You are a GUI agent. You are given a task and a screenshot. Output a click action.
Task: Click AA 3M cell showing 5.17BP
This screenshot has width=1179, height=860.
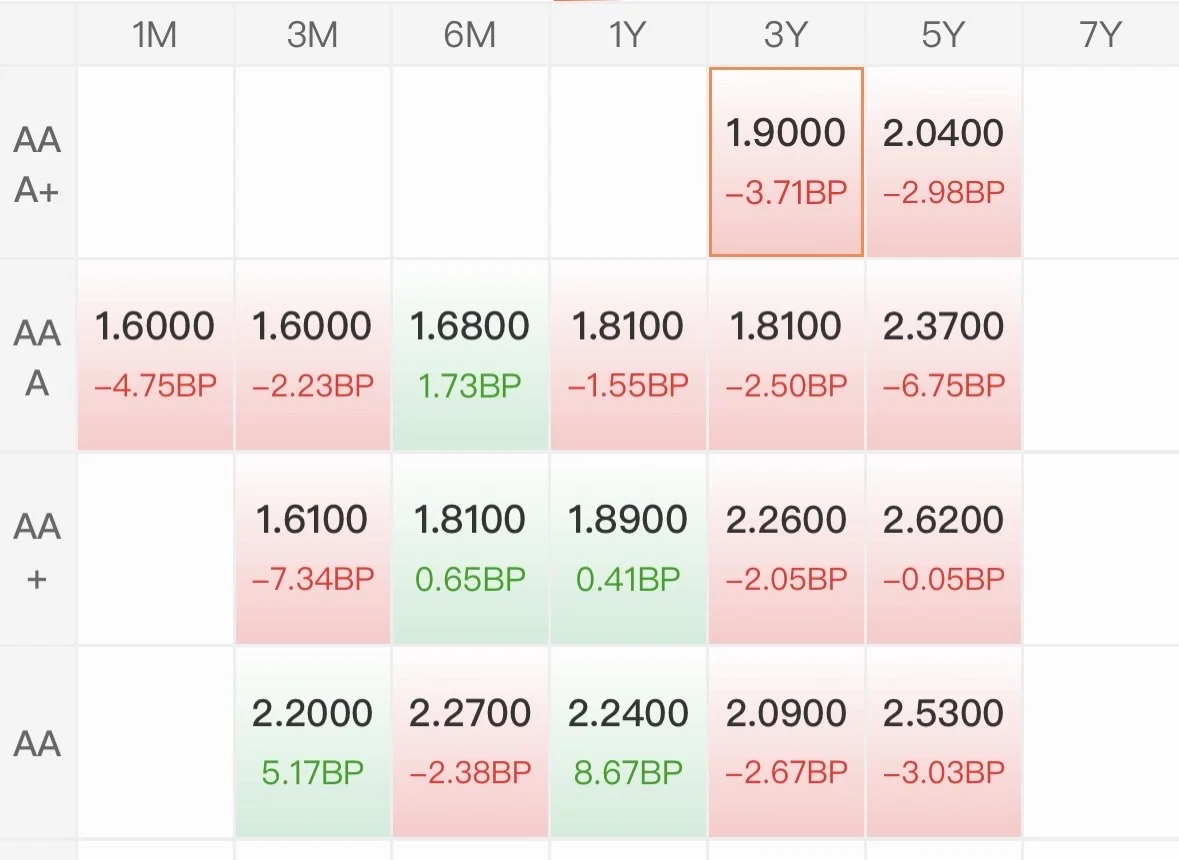pyautogui.click(x=312, y=742)
